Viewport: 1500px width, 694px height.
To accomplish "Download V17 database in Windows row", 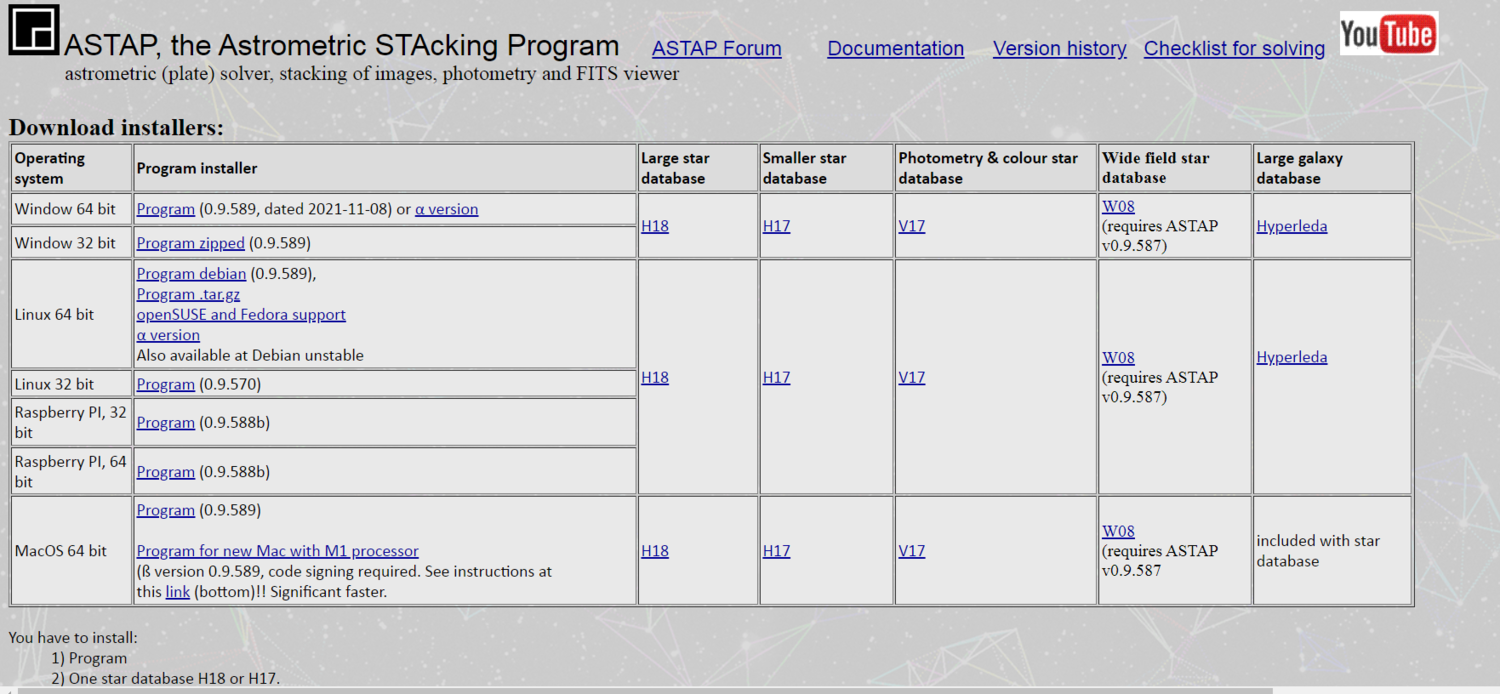I will 912,226.
